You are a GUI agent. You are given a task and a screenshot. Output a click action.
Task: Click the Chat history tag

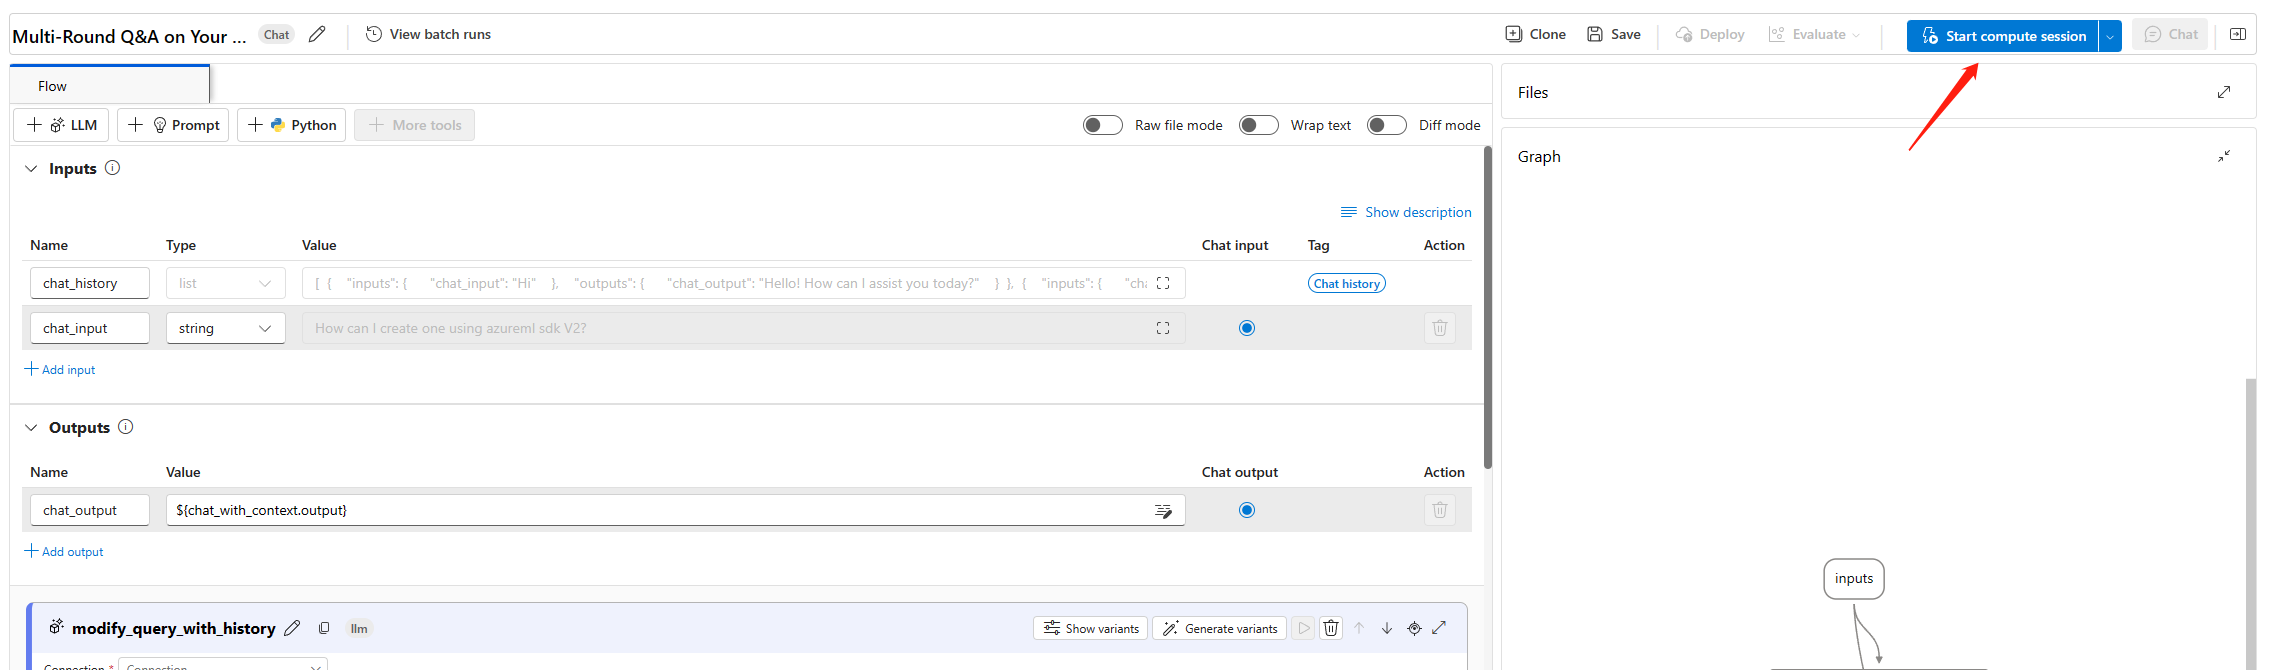point(1346,283)
